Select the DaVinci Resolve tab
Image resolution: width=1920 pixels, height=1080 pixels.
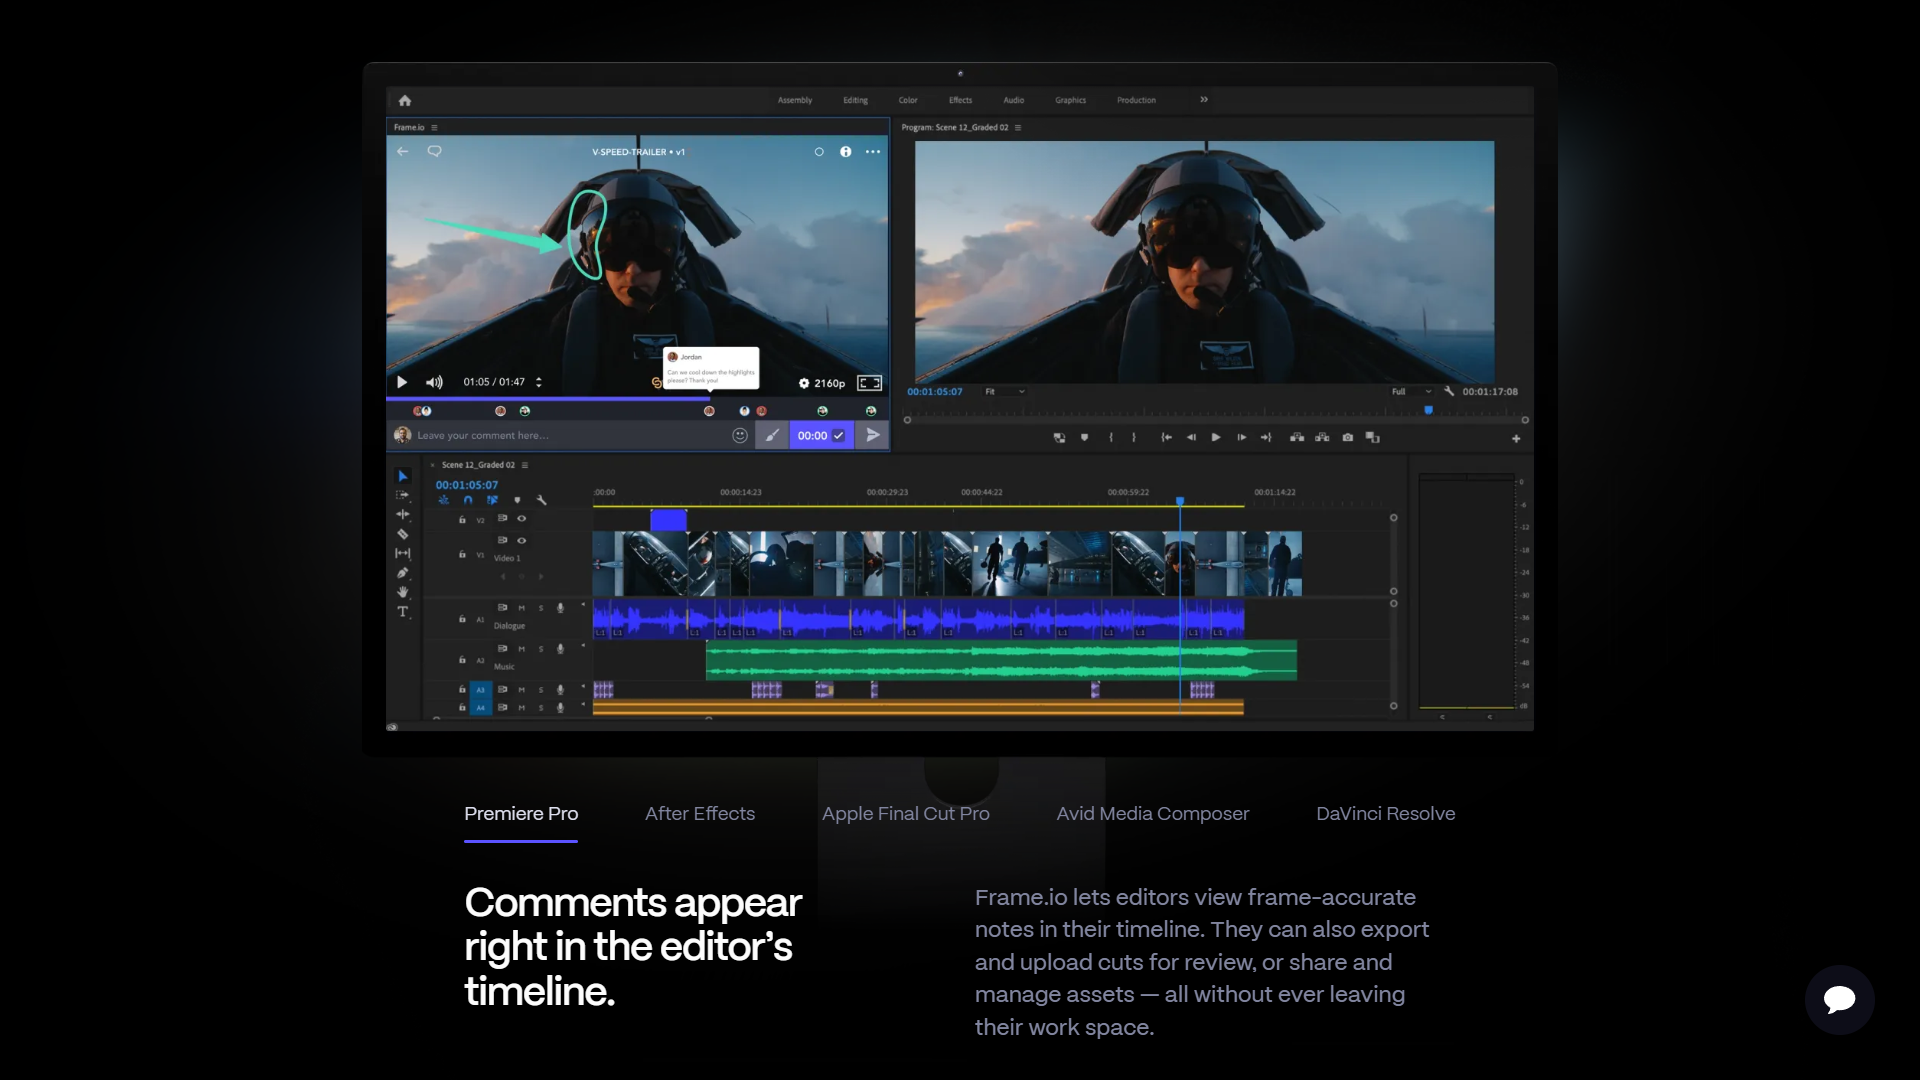pos(1386,814)
